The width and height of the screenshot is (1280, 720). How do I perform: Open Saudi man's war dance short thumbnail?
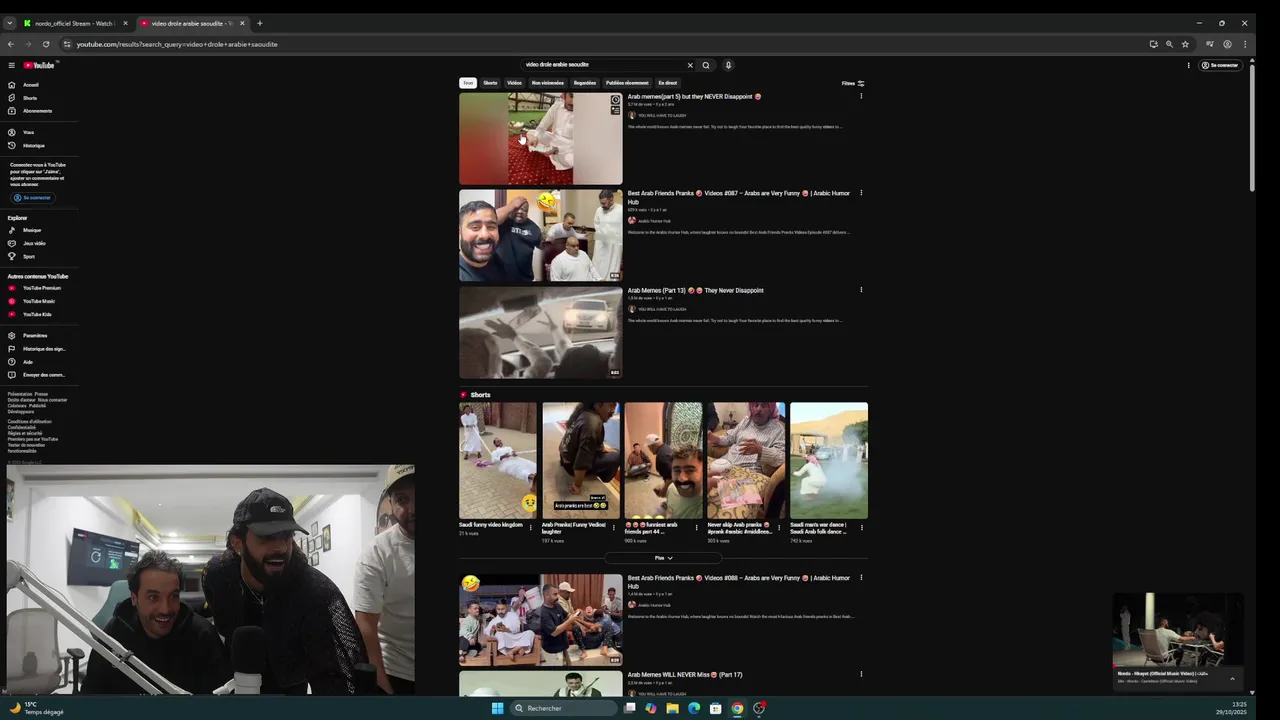(x=829, y=460)
